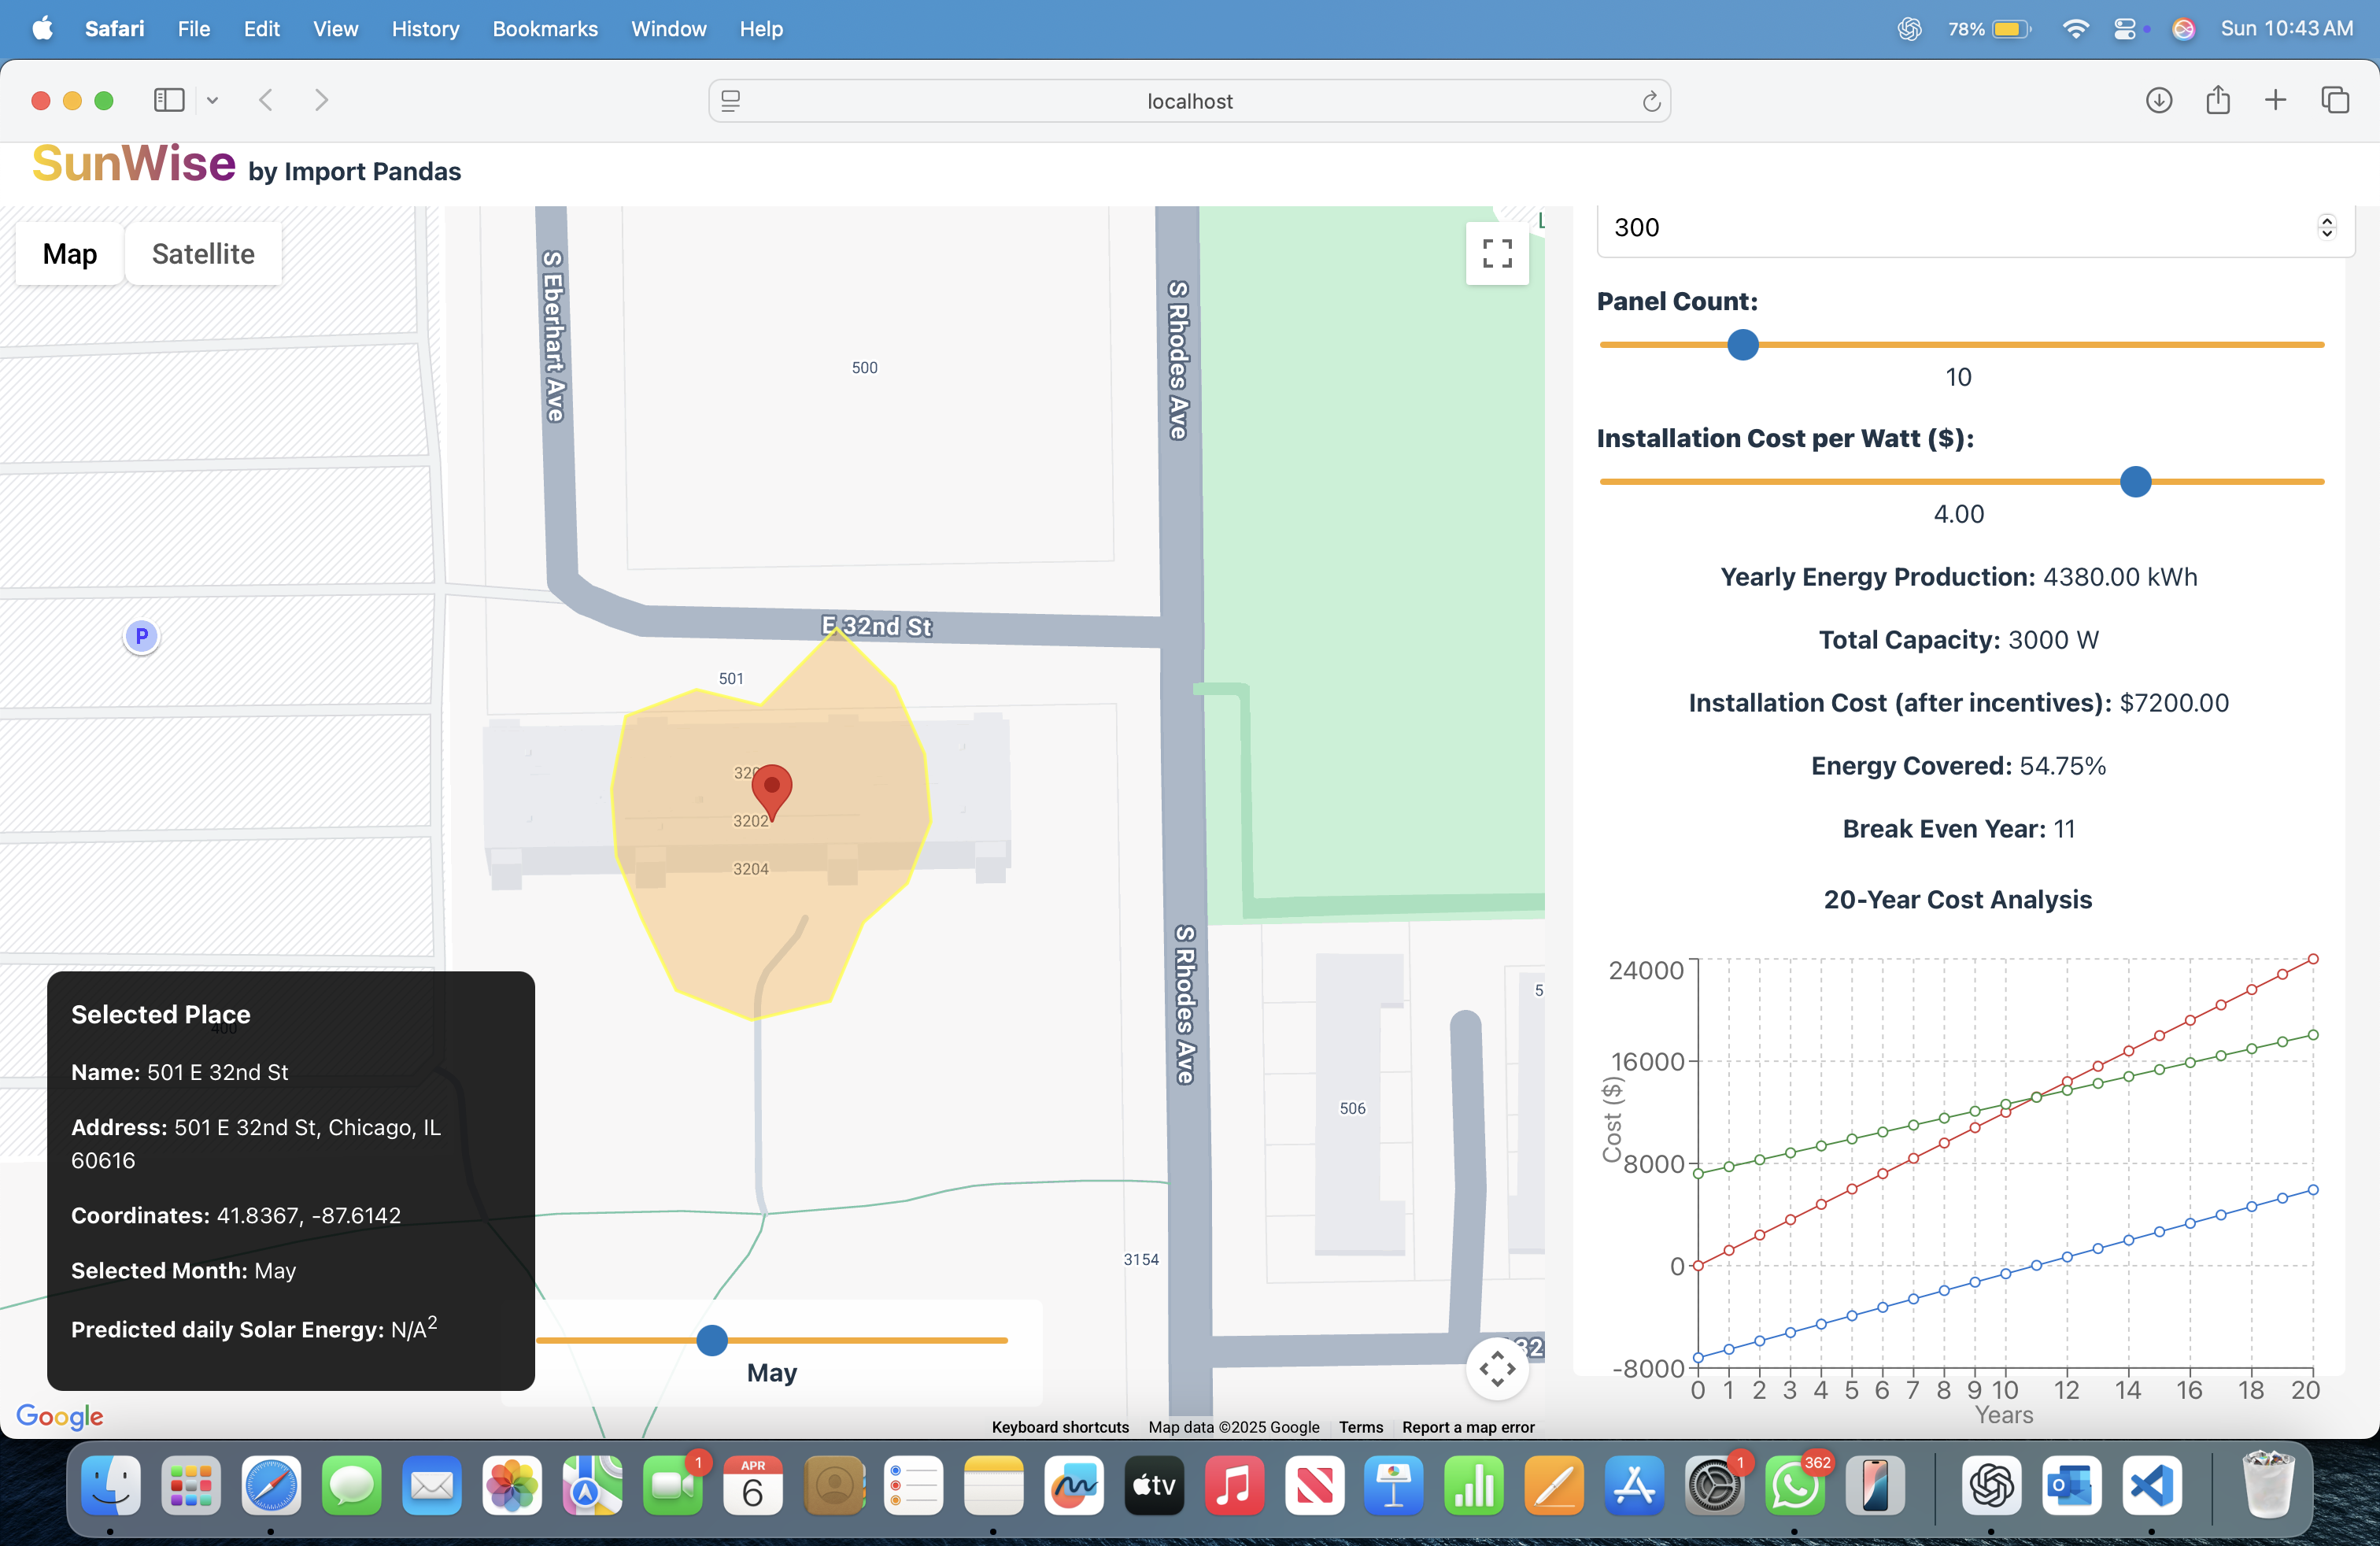Show Safari downloads icon
Screen dimensions: 2380x1546
point(2158,100)
